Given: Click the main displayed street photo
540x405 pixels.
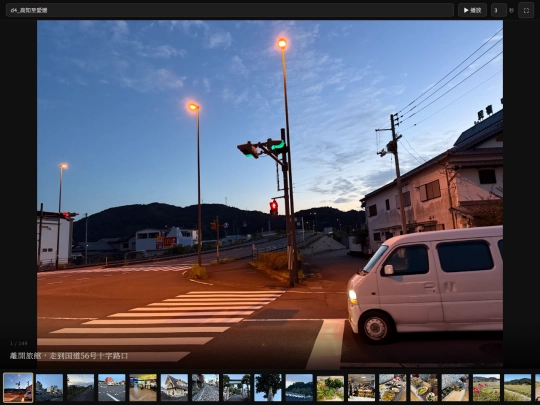Looking at the screenshot, I should pos(270,195).
